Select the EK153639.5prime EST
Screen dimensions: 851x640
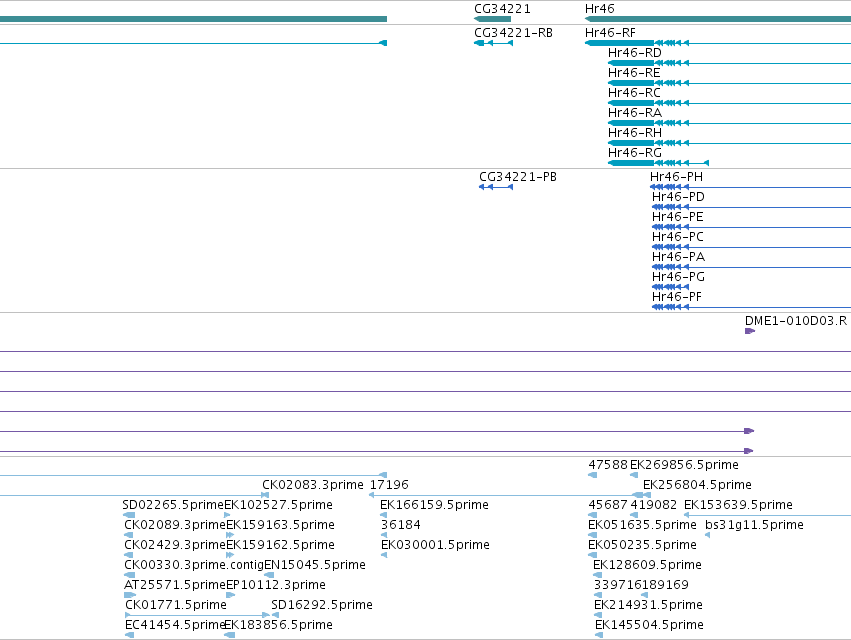(x=738, y=505)
